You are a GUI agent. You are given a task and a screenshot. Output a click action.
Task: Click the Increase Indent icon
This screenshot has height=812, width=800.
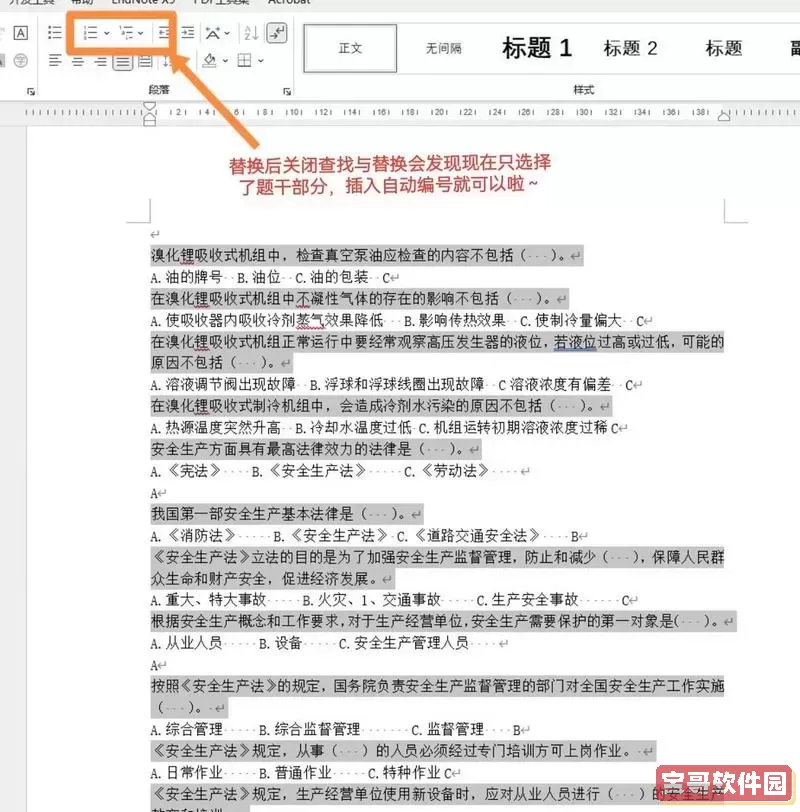[x=187, y=33]
